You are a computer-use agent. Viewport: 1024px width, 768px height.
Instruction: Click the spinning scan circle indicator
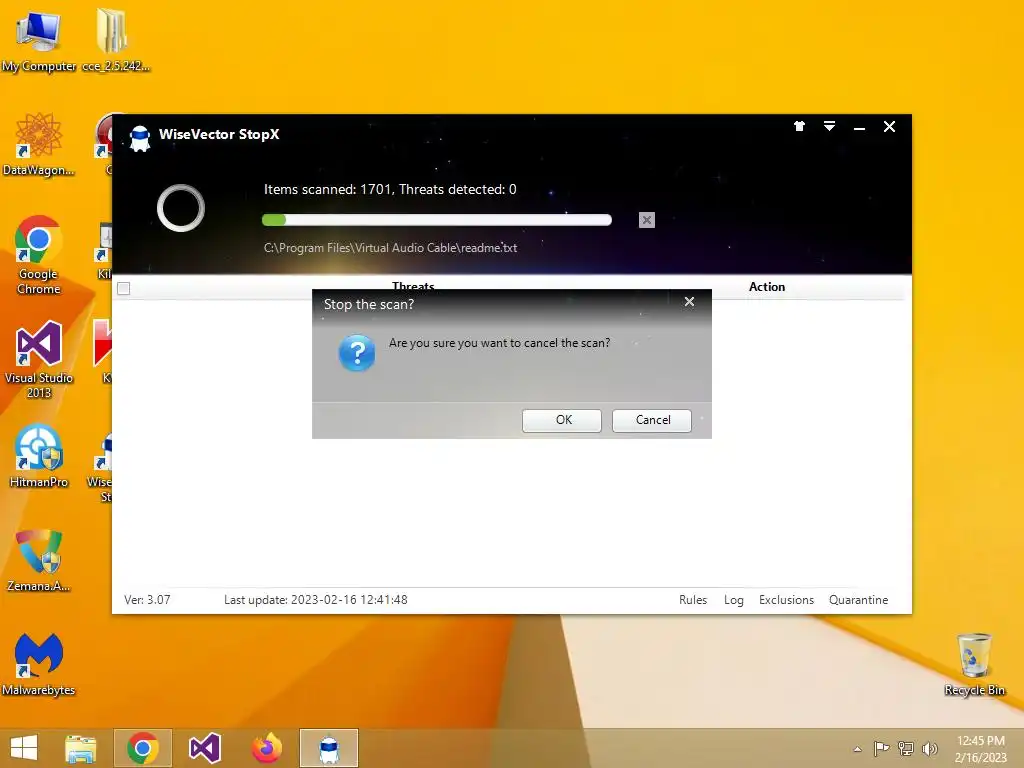point(181,208)
